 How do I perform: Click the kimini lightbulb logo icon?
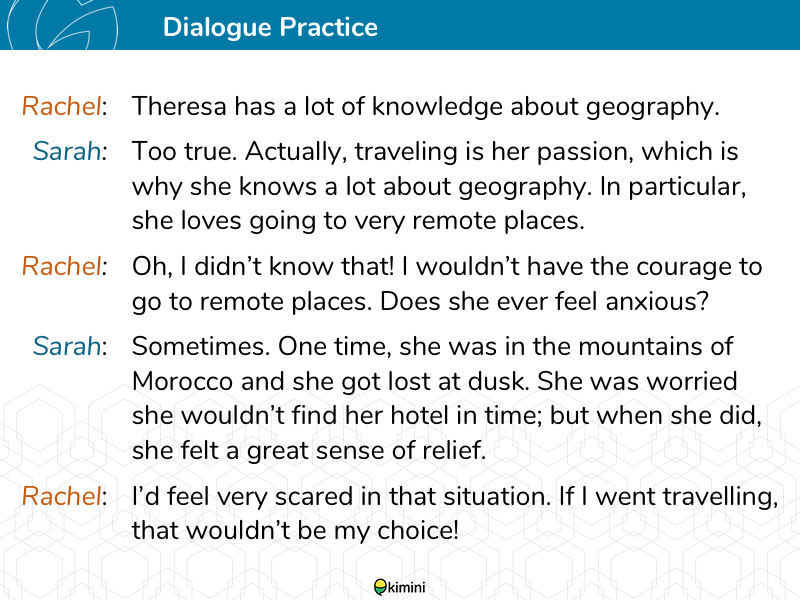point(380,588)
